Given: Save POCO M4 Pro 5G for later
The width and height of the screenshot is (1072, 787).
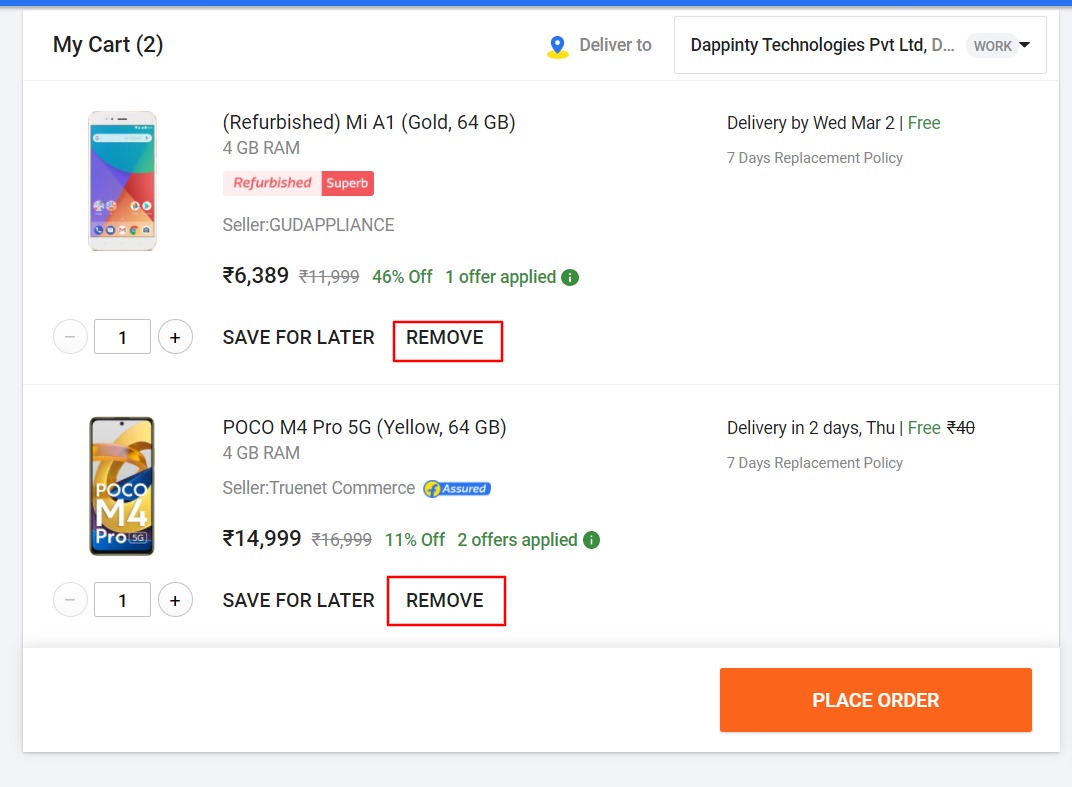Looking at the screenshot, I should [298, 601].
